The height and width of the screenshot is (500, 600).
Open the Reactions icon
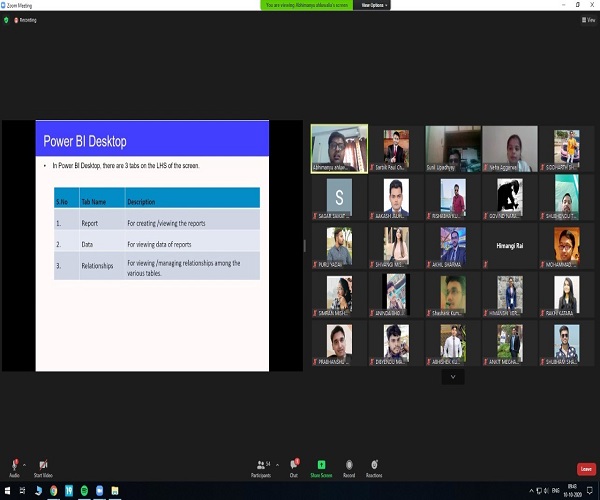pos(374,464)
